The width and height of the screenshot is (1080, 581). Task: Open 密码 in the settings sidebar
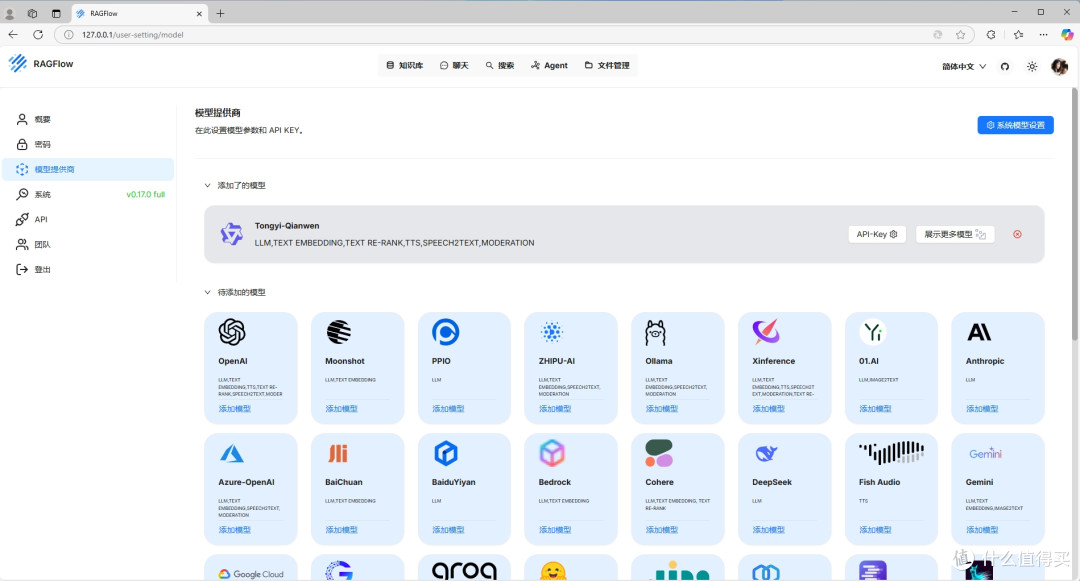[x=88, y=145]
